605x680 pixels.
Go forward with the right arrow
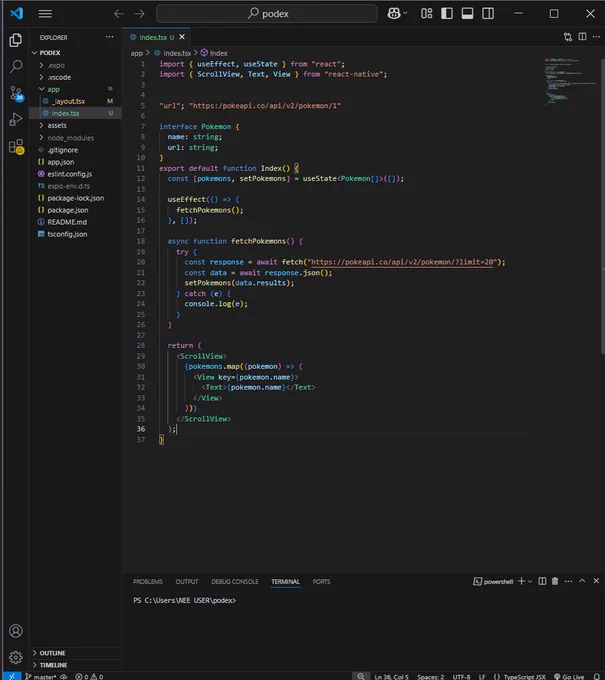pos(140,14)
